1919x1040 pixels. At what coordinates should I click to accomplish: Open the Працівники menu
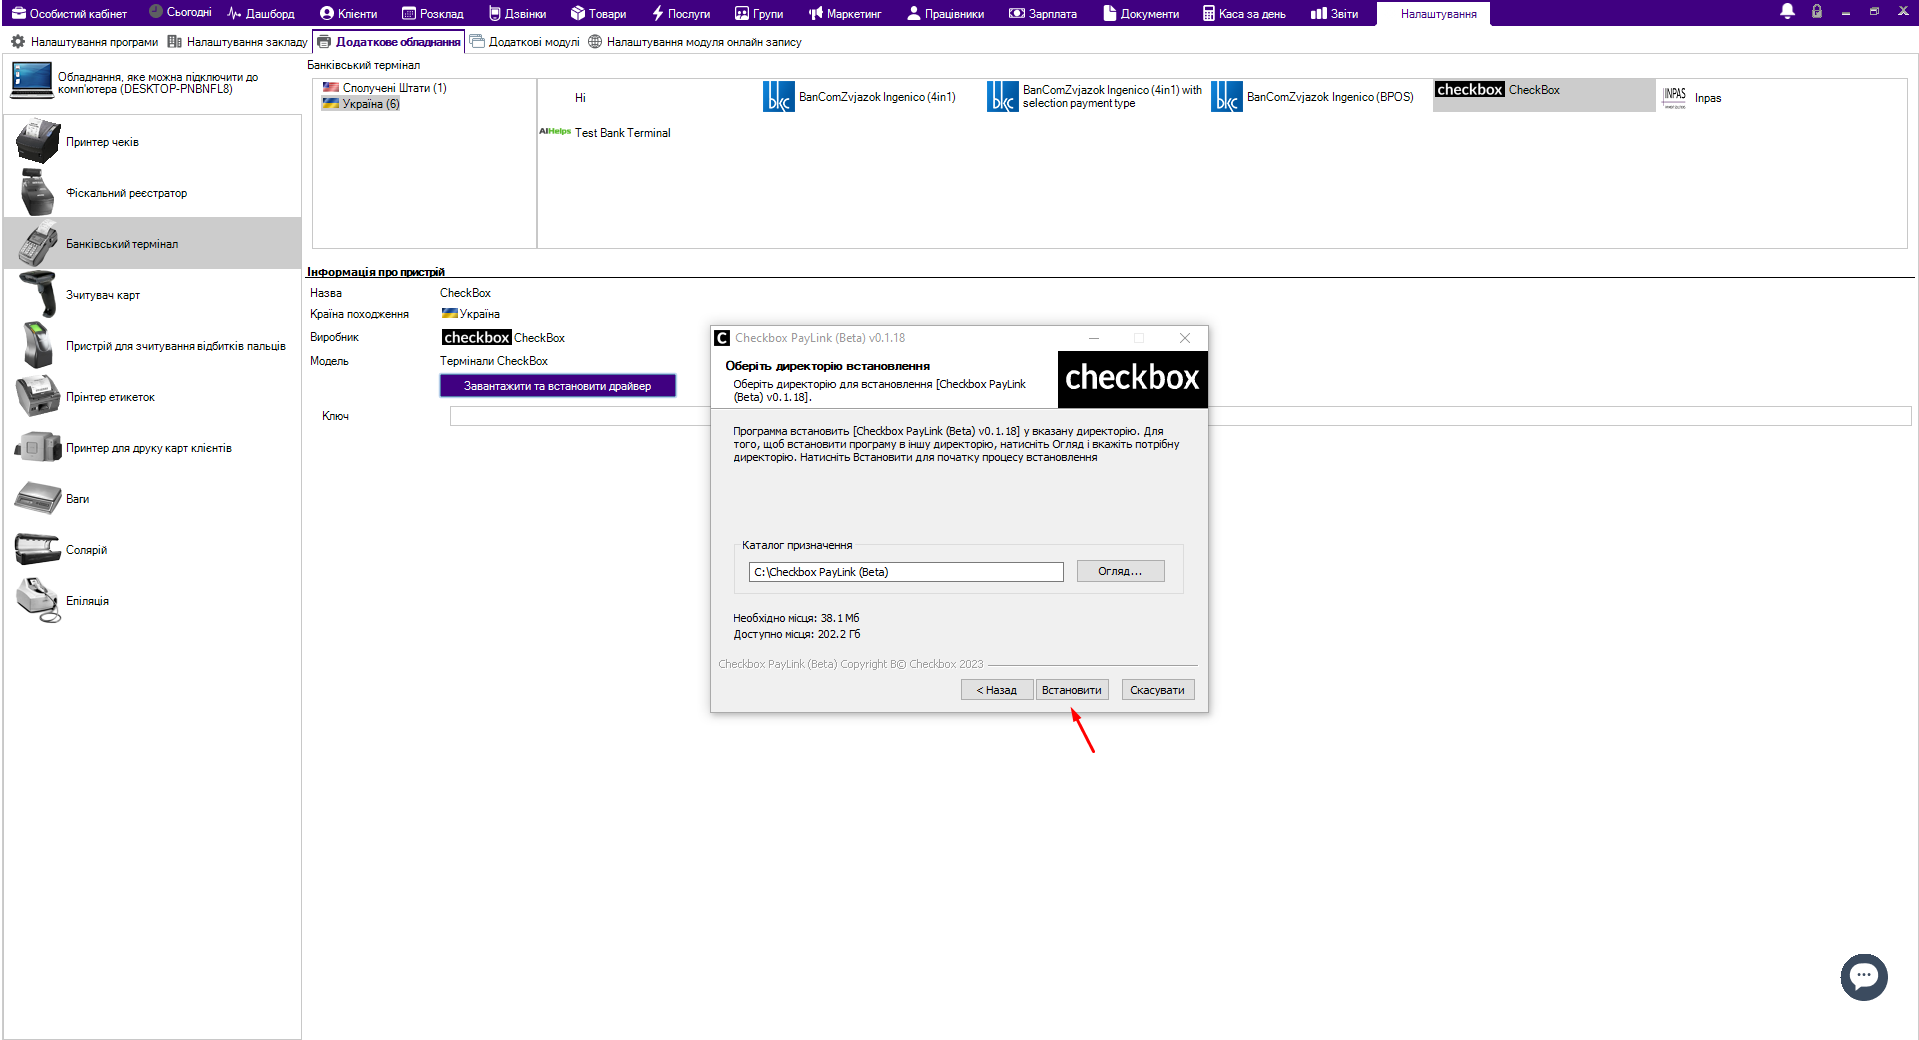pyautogui.click(x=945, y=13)
